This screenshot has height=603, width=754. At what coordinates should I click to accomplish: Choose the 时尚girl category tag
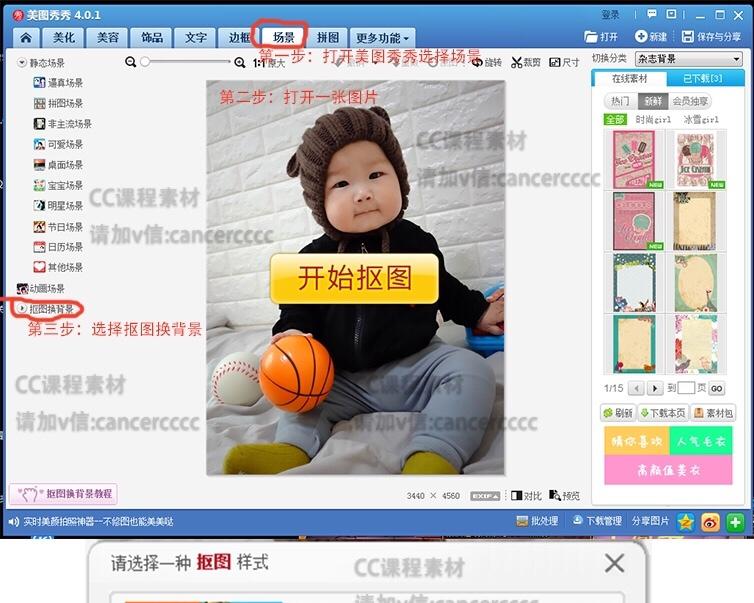[653, 119]
